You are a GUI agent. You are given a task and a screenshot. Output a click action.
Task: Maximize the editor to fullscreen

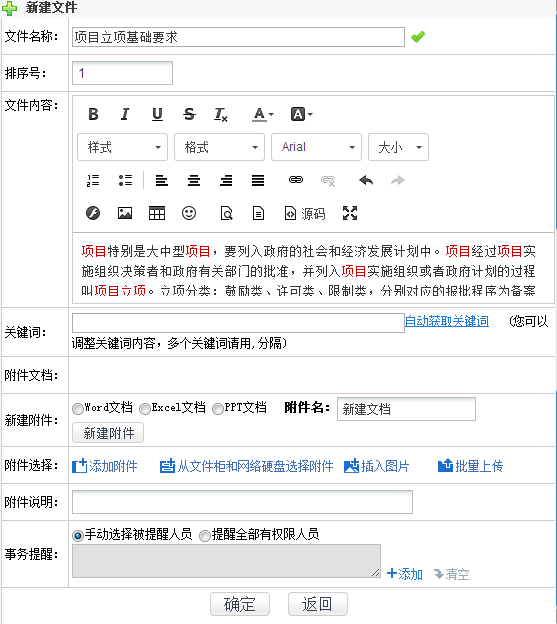(x=350, y=213)
